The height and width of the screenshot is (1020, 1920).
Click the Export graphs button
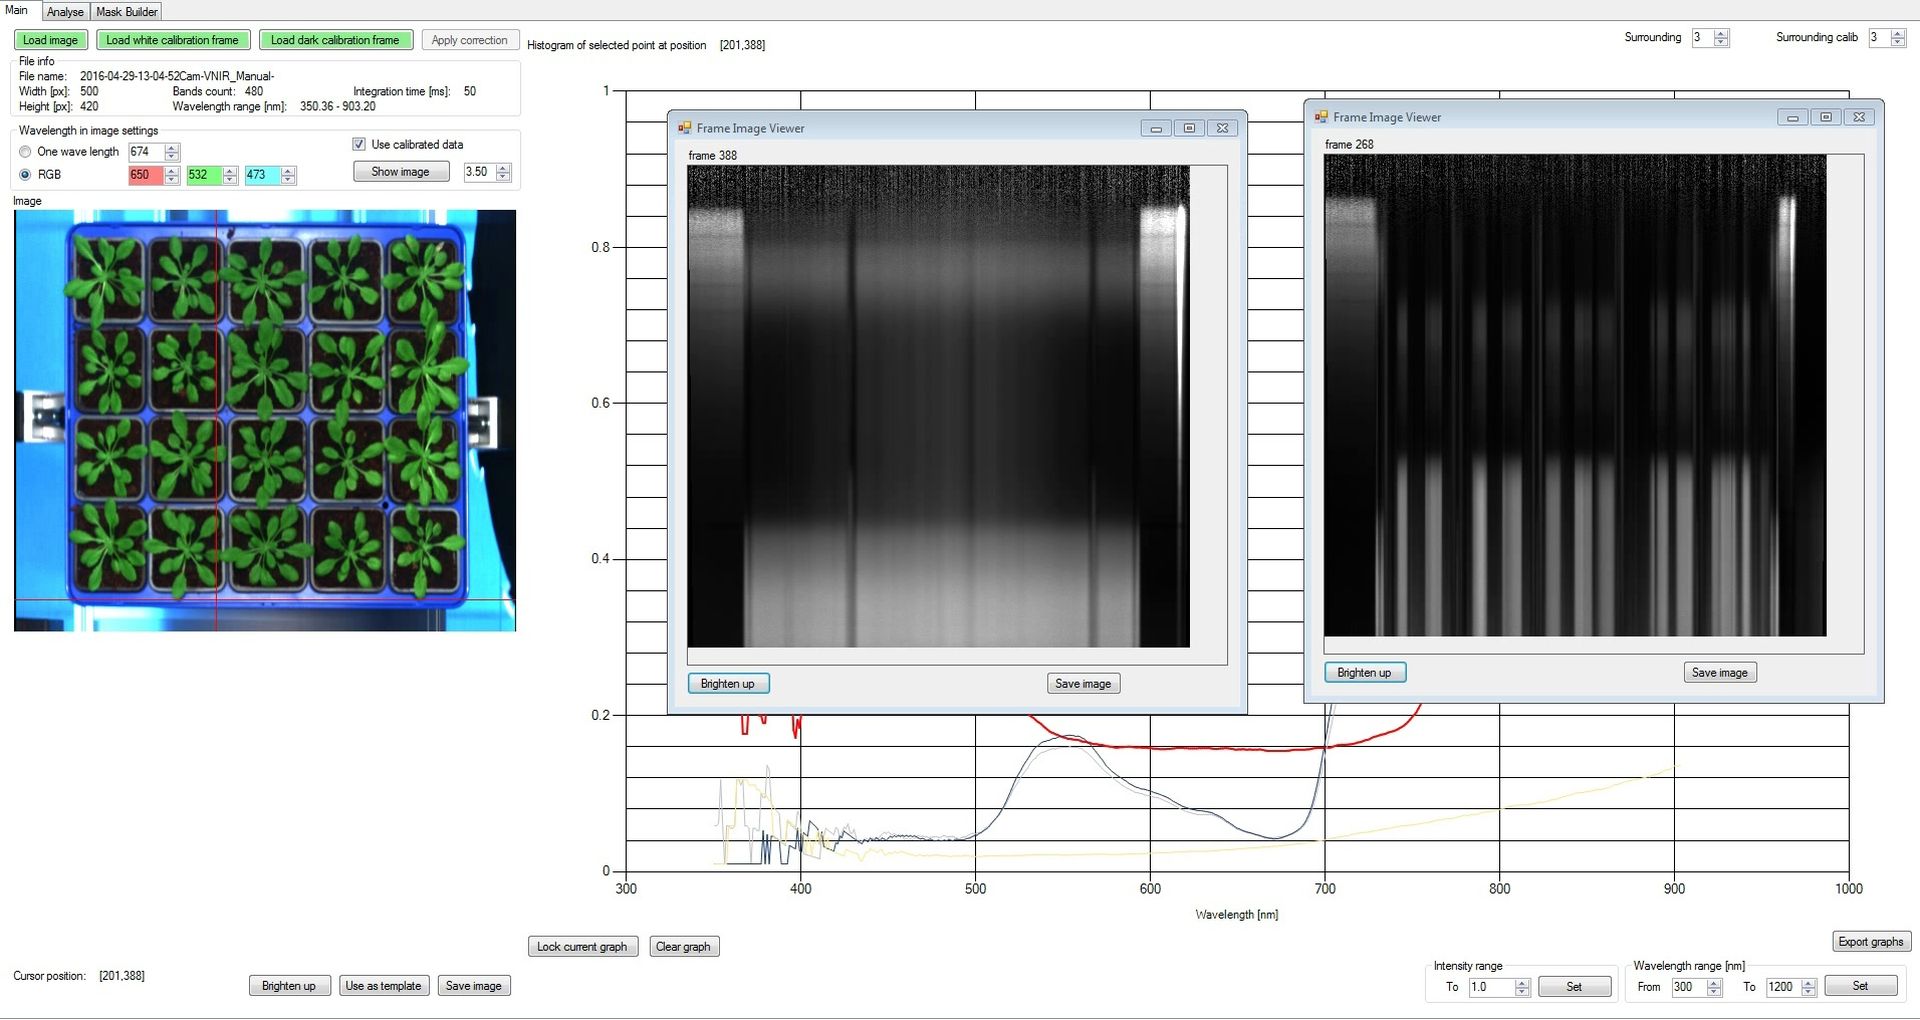(x=1870, y=942)
